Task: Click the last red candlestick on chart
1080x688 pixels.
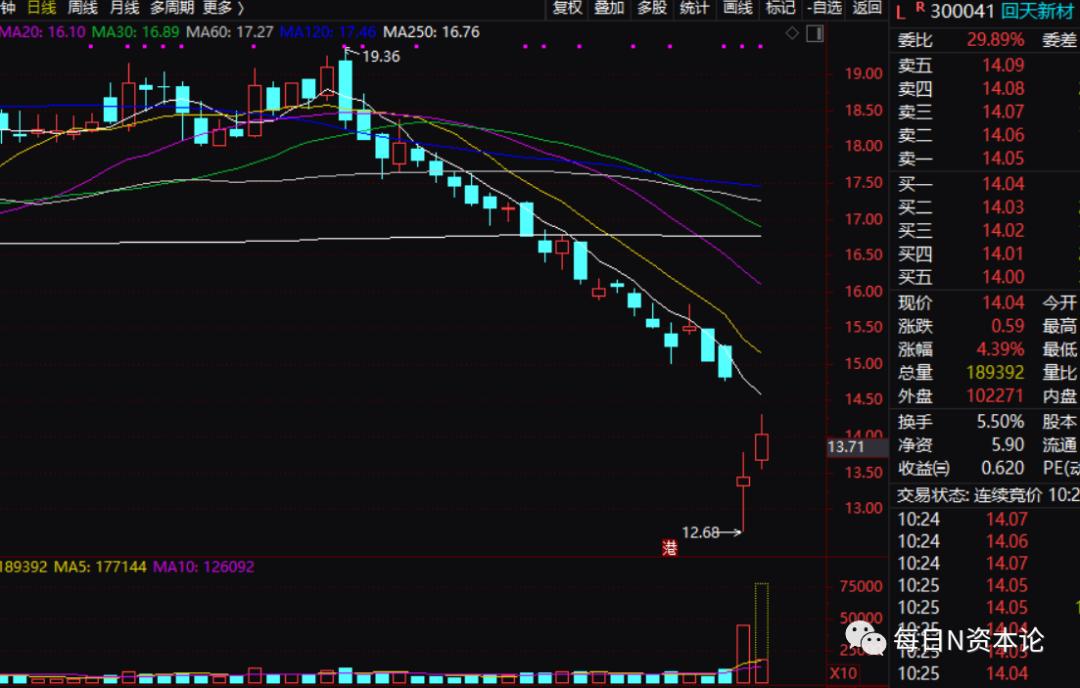Action: [761, 447]
